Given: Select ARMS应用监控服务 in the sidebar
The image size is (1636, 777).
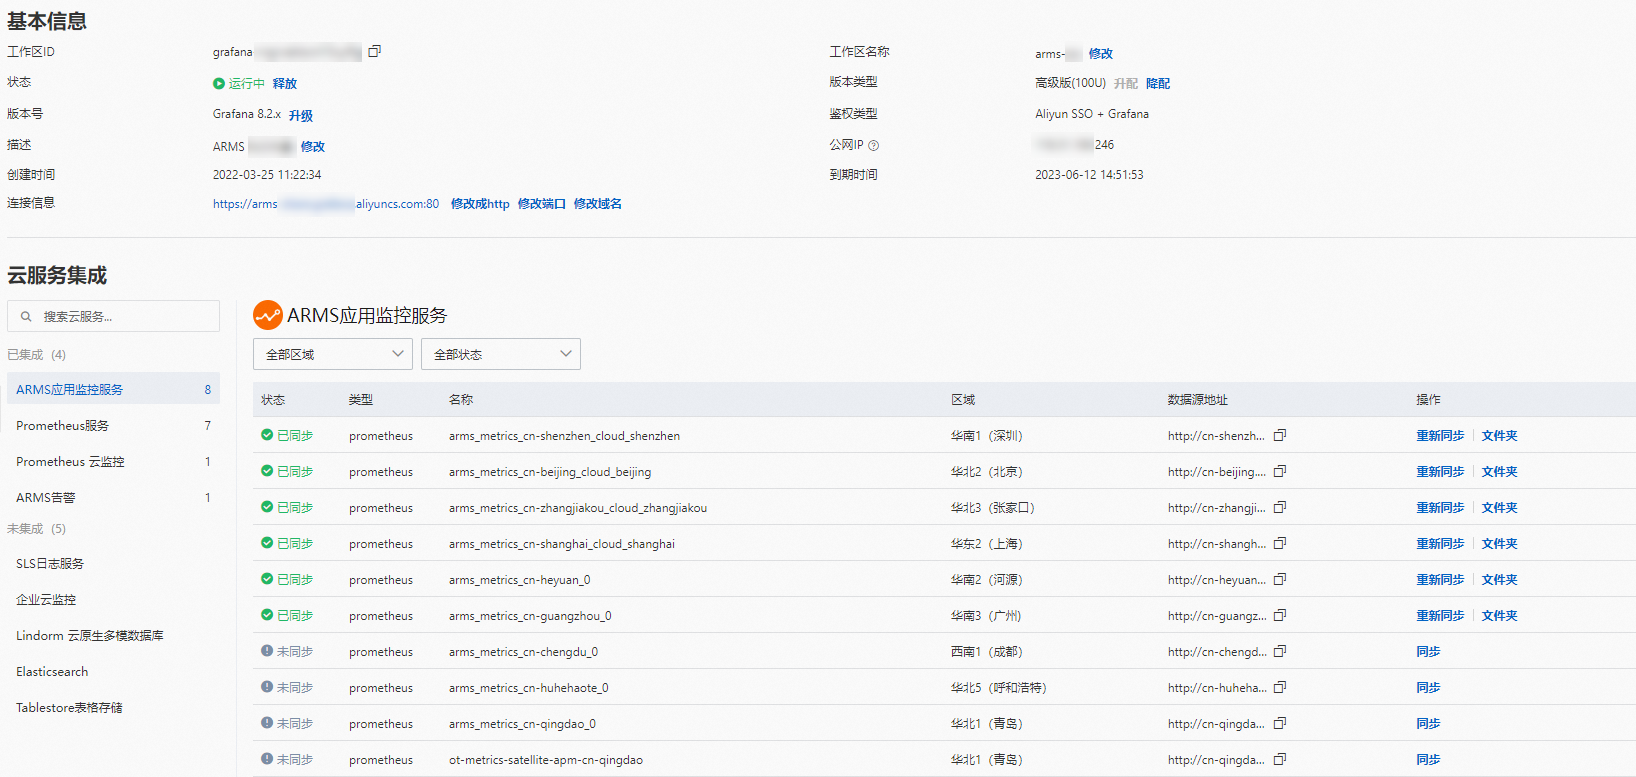Looking at the screenshot, I should [x=113, y=389].
